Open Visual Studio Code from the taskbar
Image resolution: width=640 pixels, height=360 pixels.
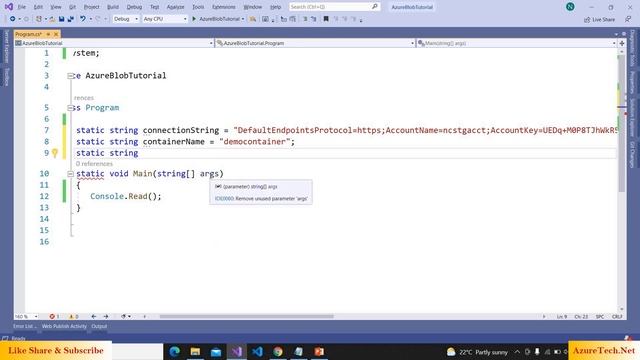257,351
